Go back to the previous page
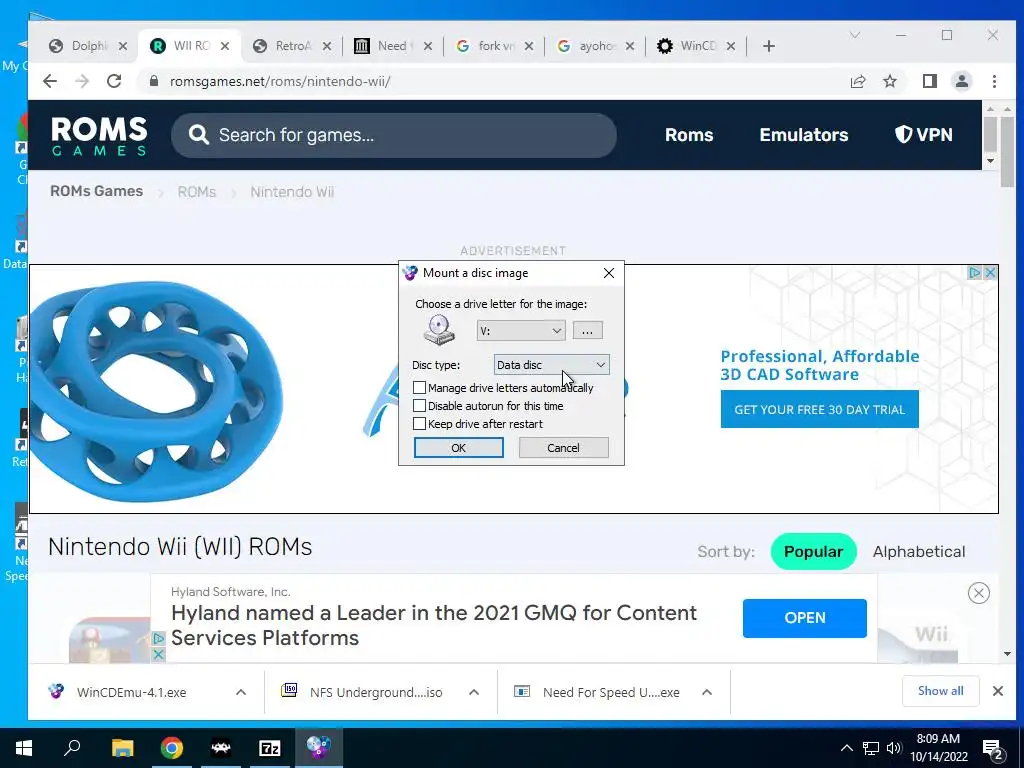The image size is (1024, 768). pos(50,81)
